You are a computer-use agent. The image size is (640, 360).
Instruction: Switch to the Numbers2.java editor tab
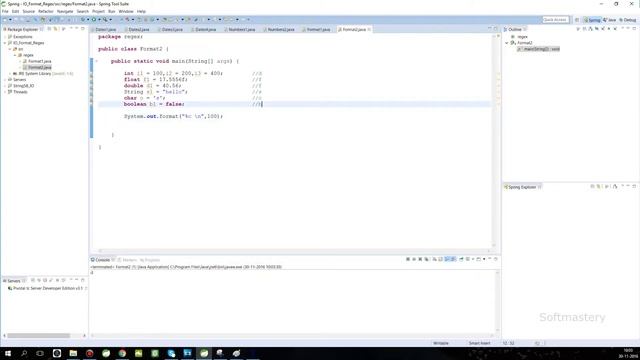[280, 29]
